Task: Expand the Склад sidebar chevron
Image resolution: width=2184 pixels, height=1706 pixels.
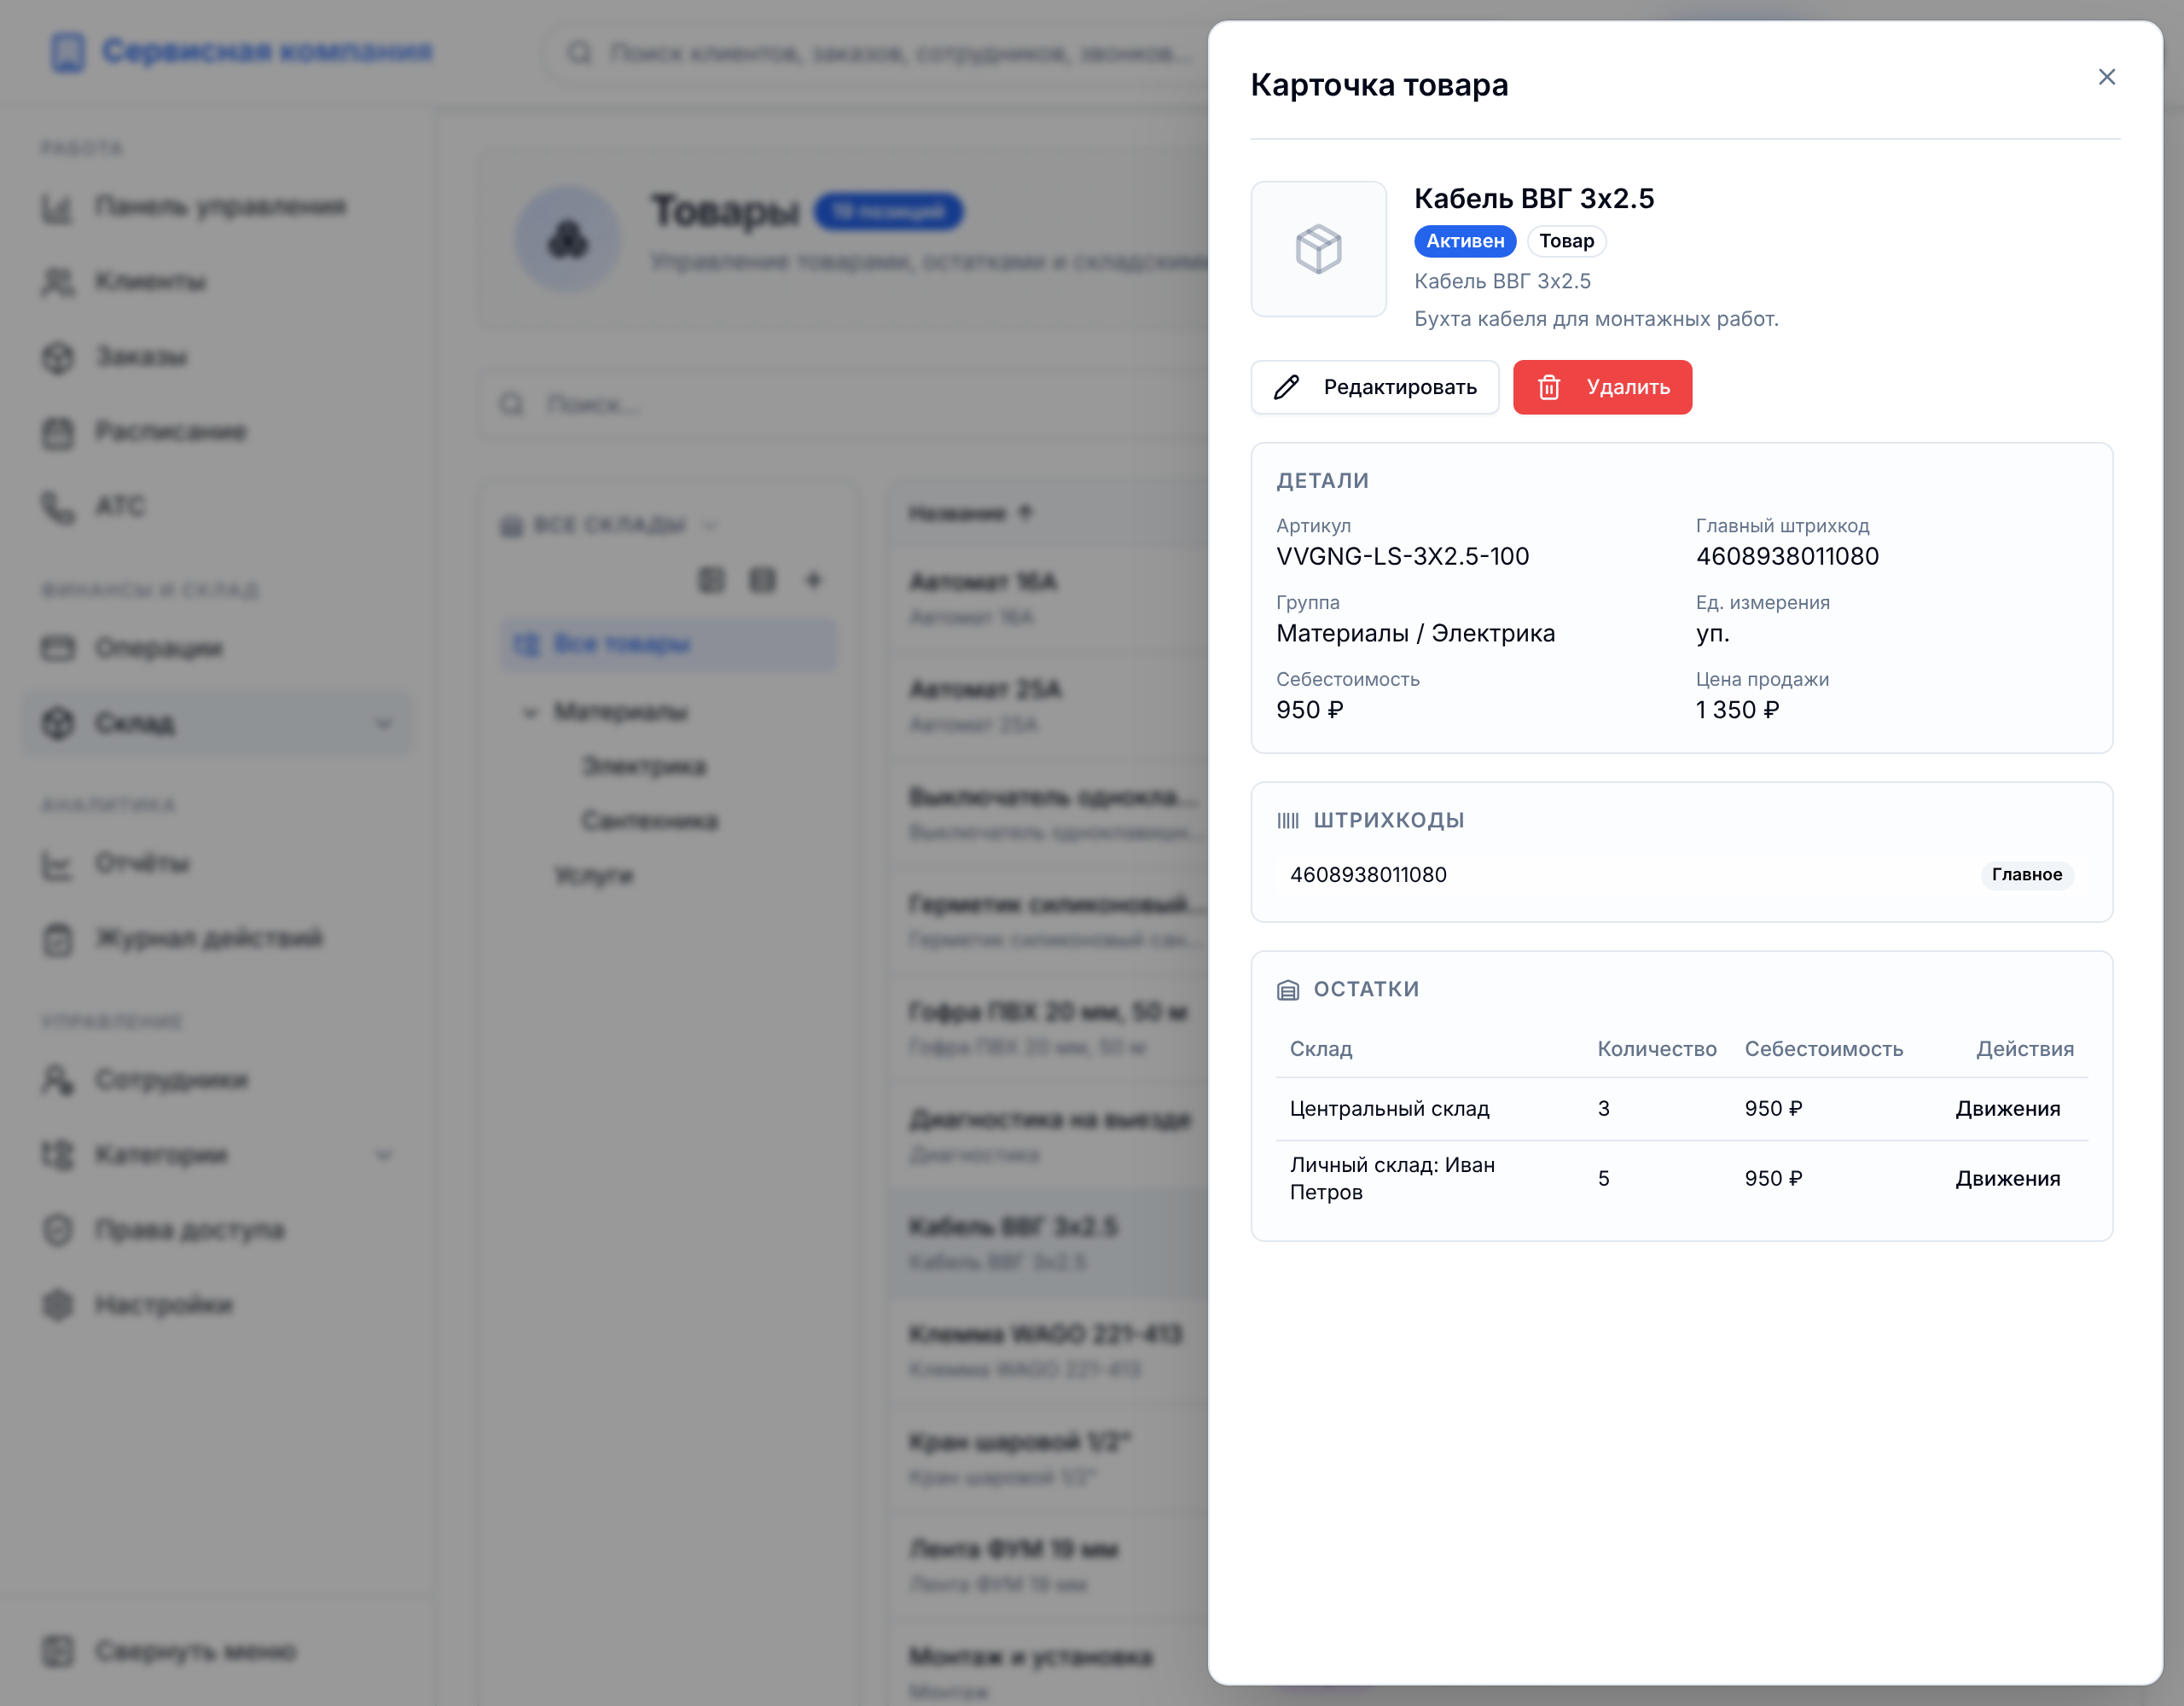Action: click(383, 723)
